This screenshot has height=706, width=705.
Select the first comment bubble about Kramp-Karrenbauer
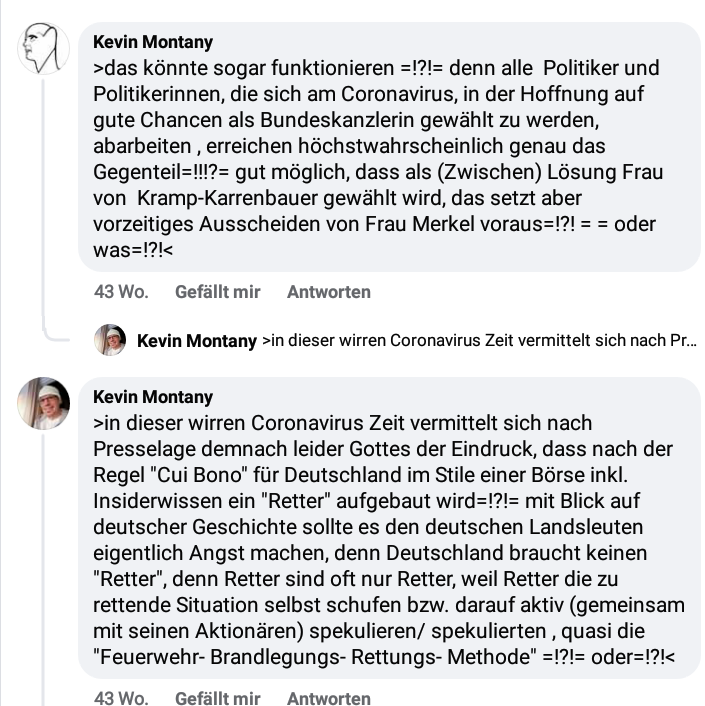point(390,147)
